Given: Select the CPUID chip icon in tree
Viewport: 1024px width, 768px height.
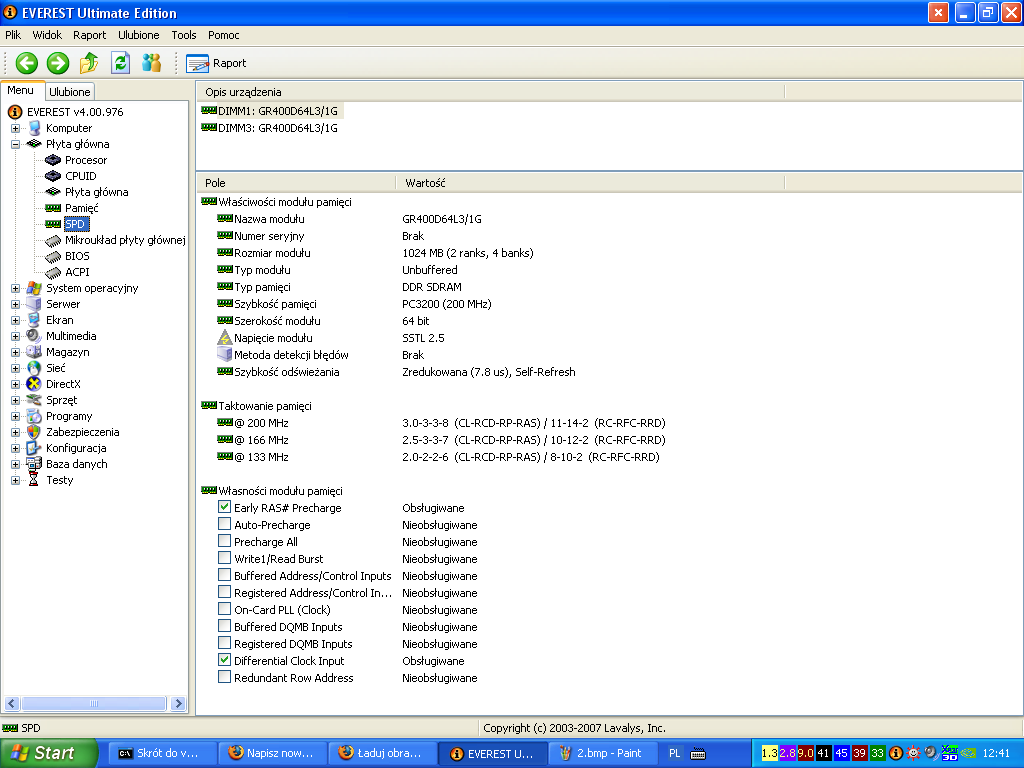Looking at the screenshot, I should [53, 176].
